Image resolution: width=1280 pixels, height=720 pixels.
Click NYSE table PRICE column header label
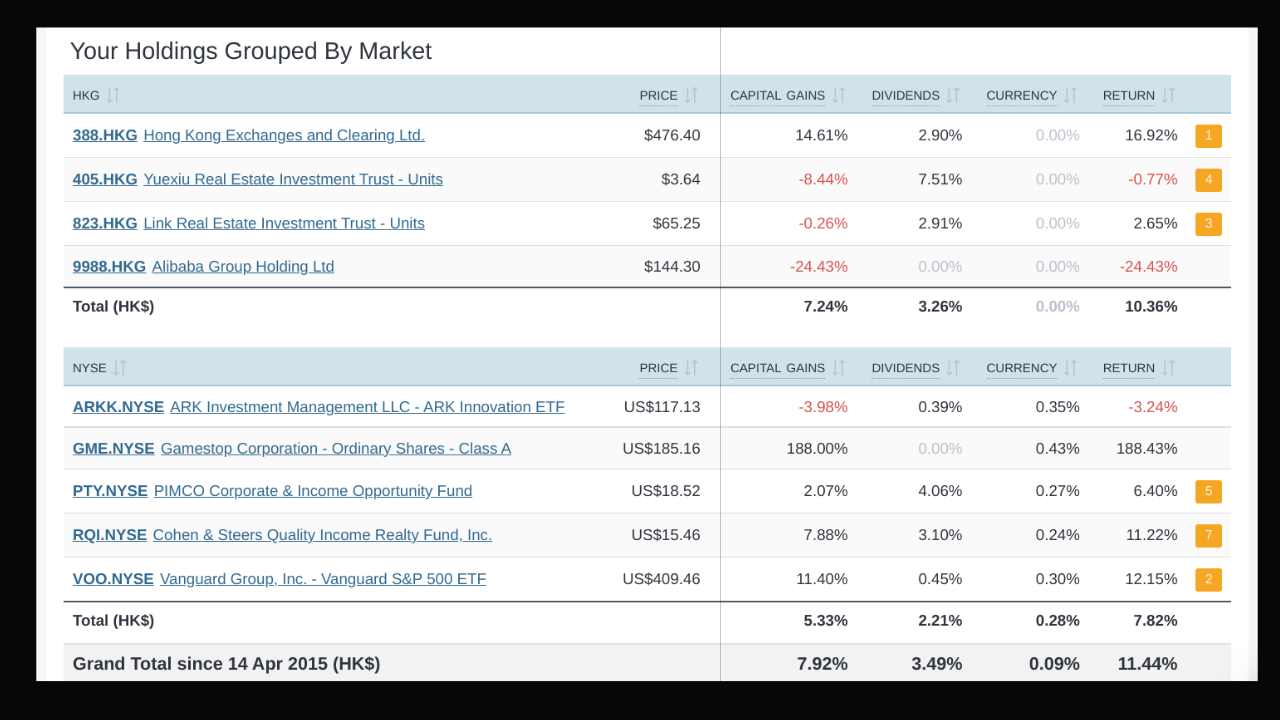659,368
